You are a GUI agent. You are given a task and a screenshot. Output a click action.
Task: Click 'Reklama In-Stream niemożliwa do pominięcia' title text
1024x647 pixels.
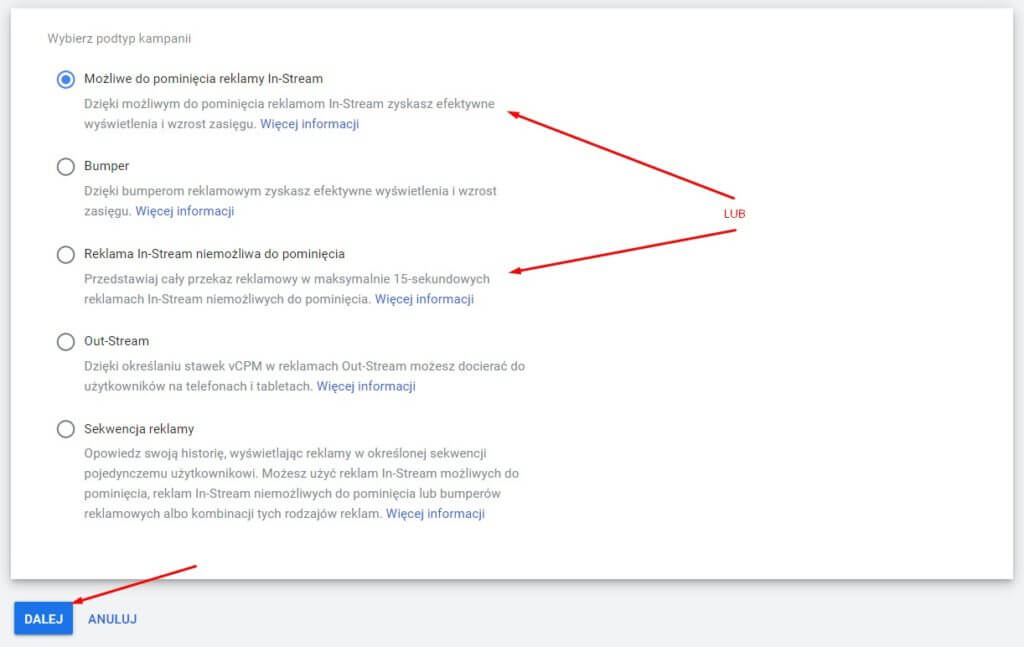pos(214,254)
